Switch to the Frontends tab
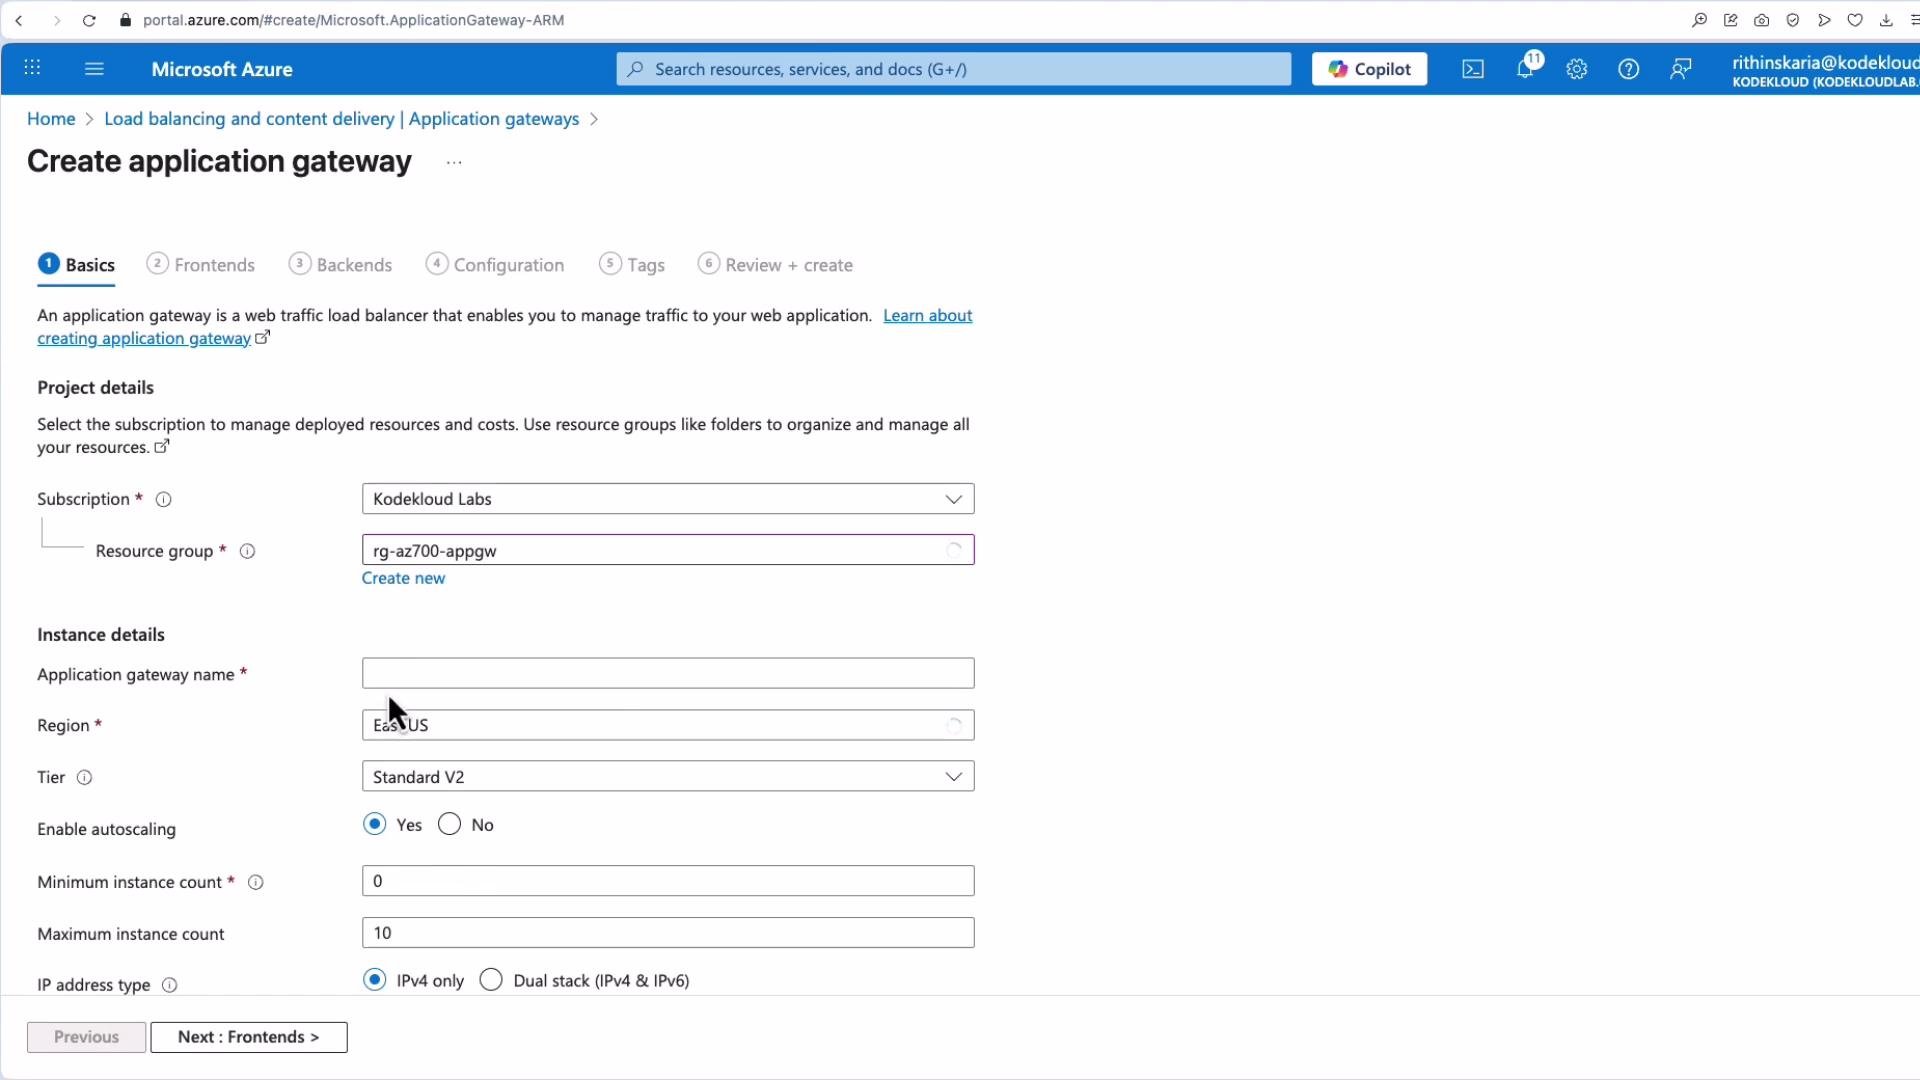 201,265
